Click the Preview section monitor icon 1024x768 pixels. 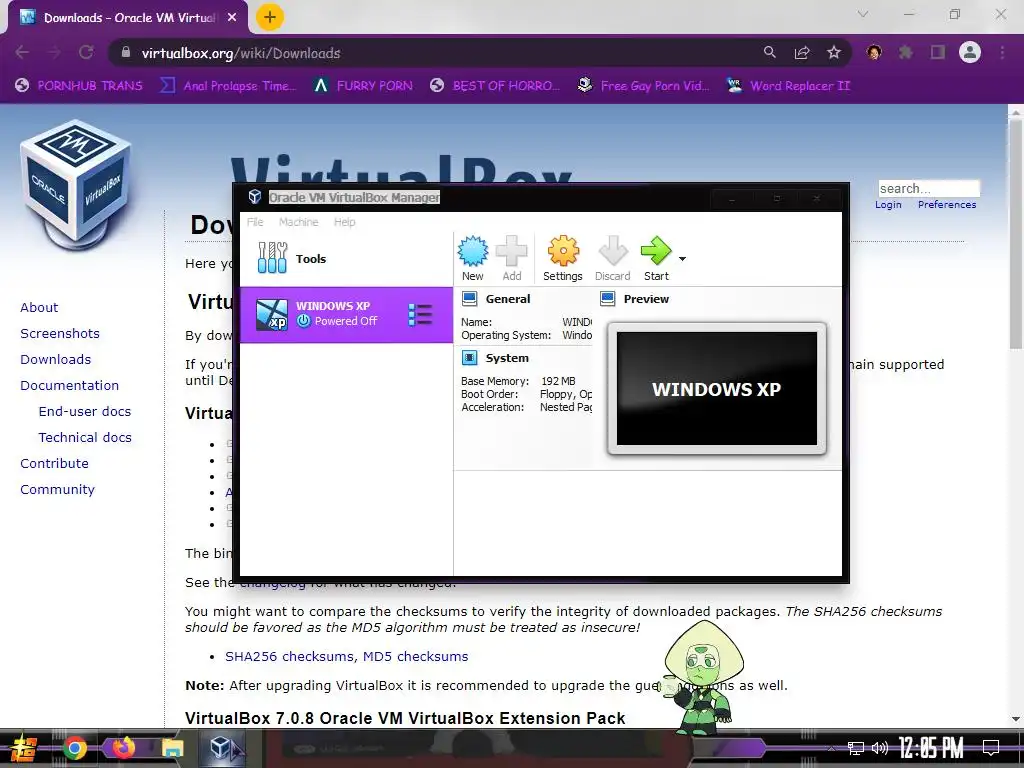click(607, 299)
